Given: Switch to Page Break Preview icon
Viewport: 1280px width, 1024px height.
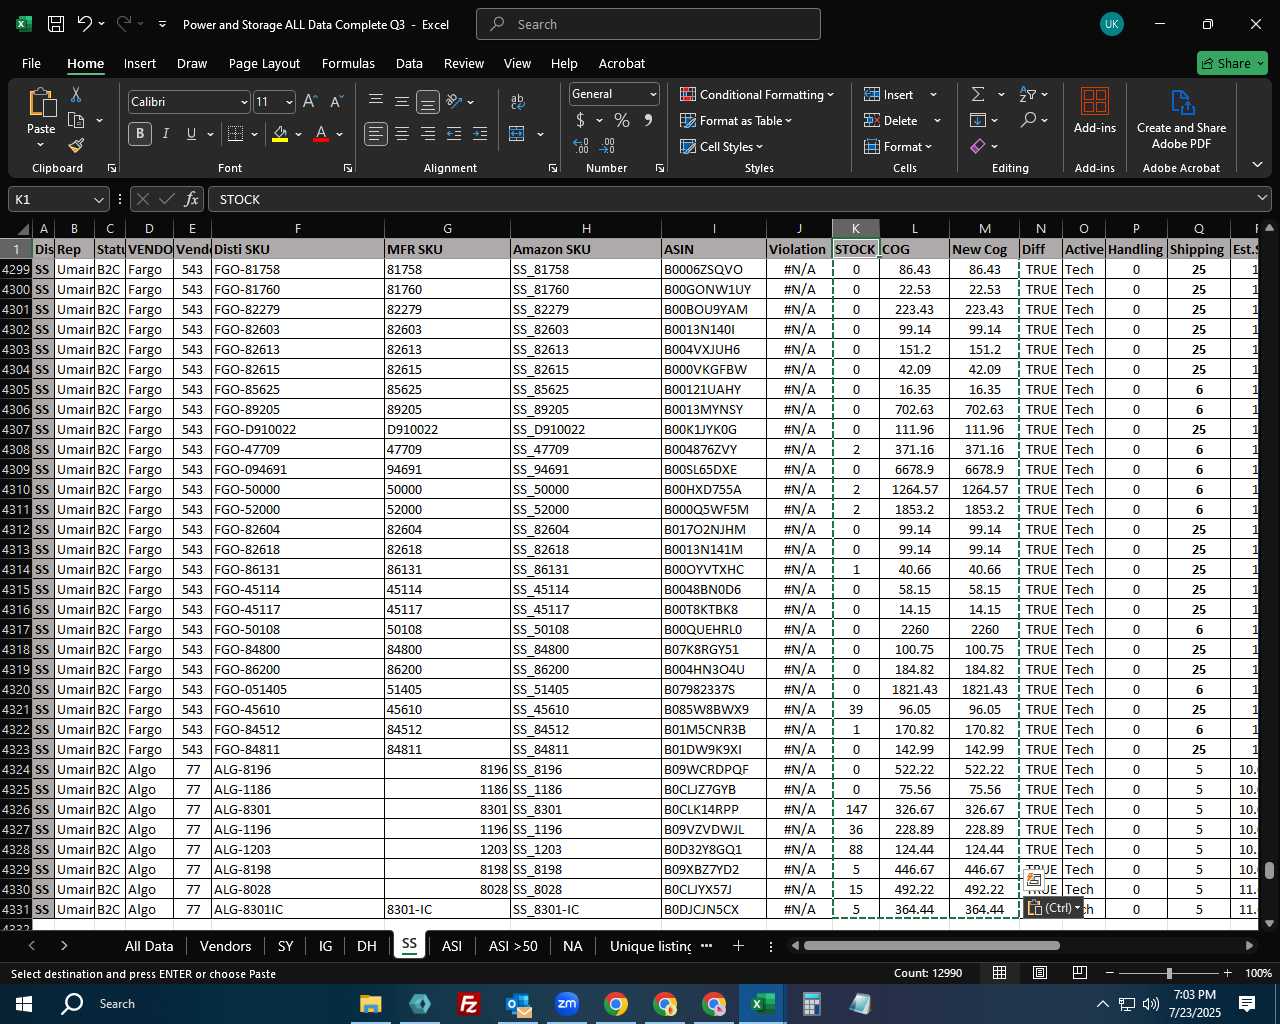Looking at the screenshot, I should click(x=1080, y=973).
